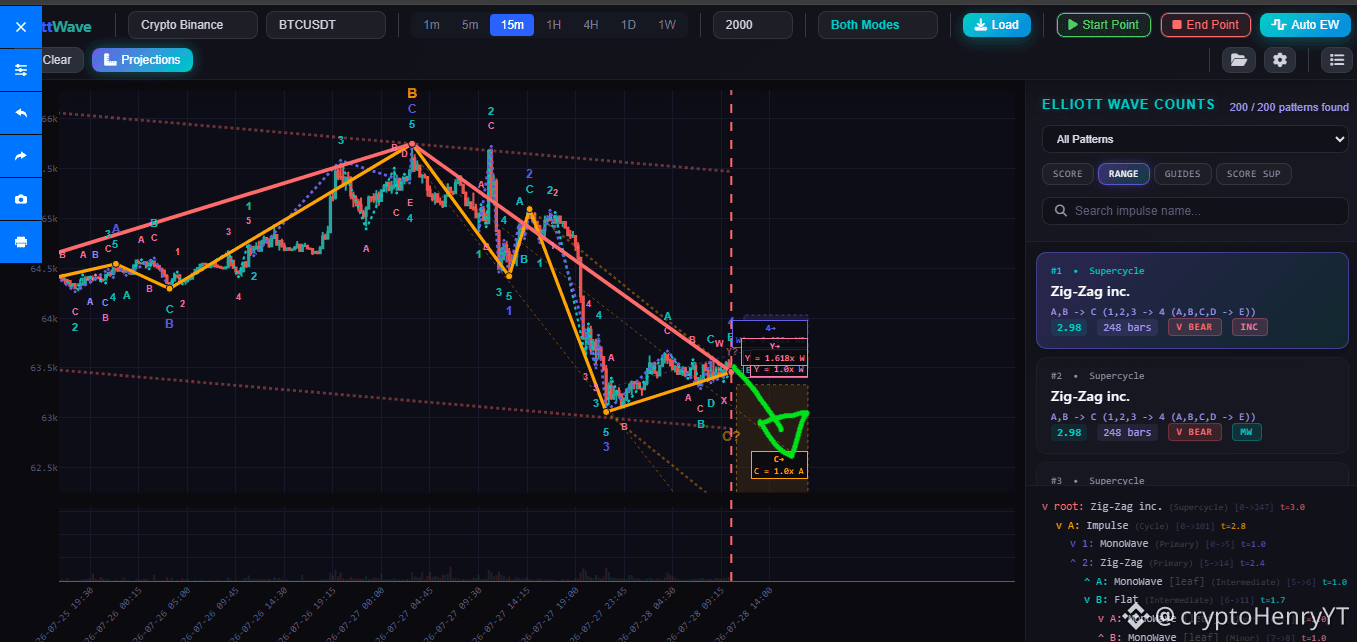The image size is (1357, 642).
Task: Toggle the Projections button
Action: click(x=142, y=60)
